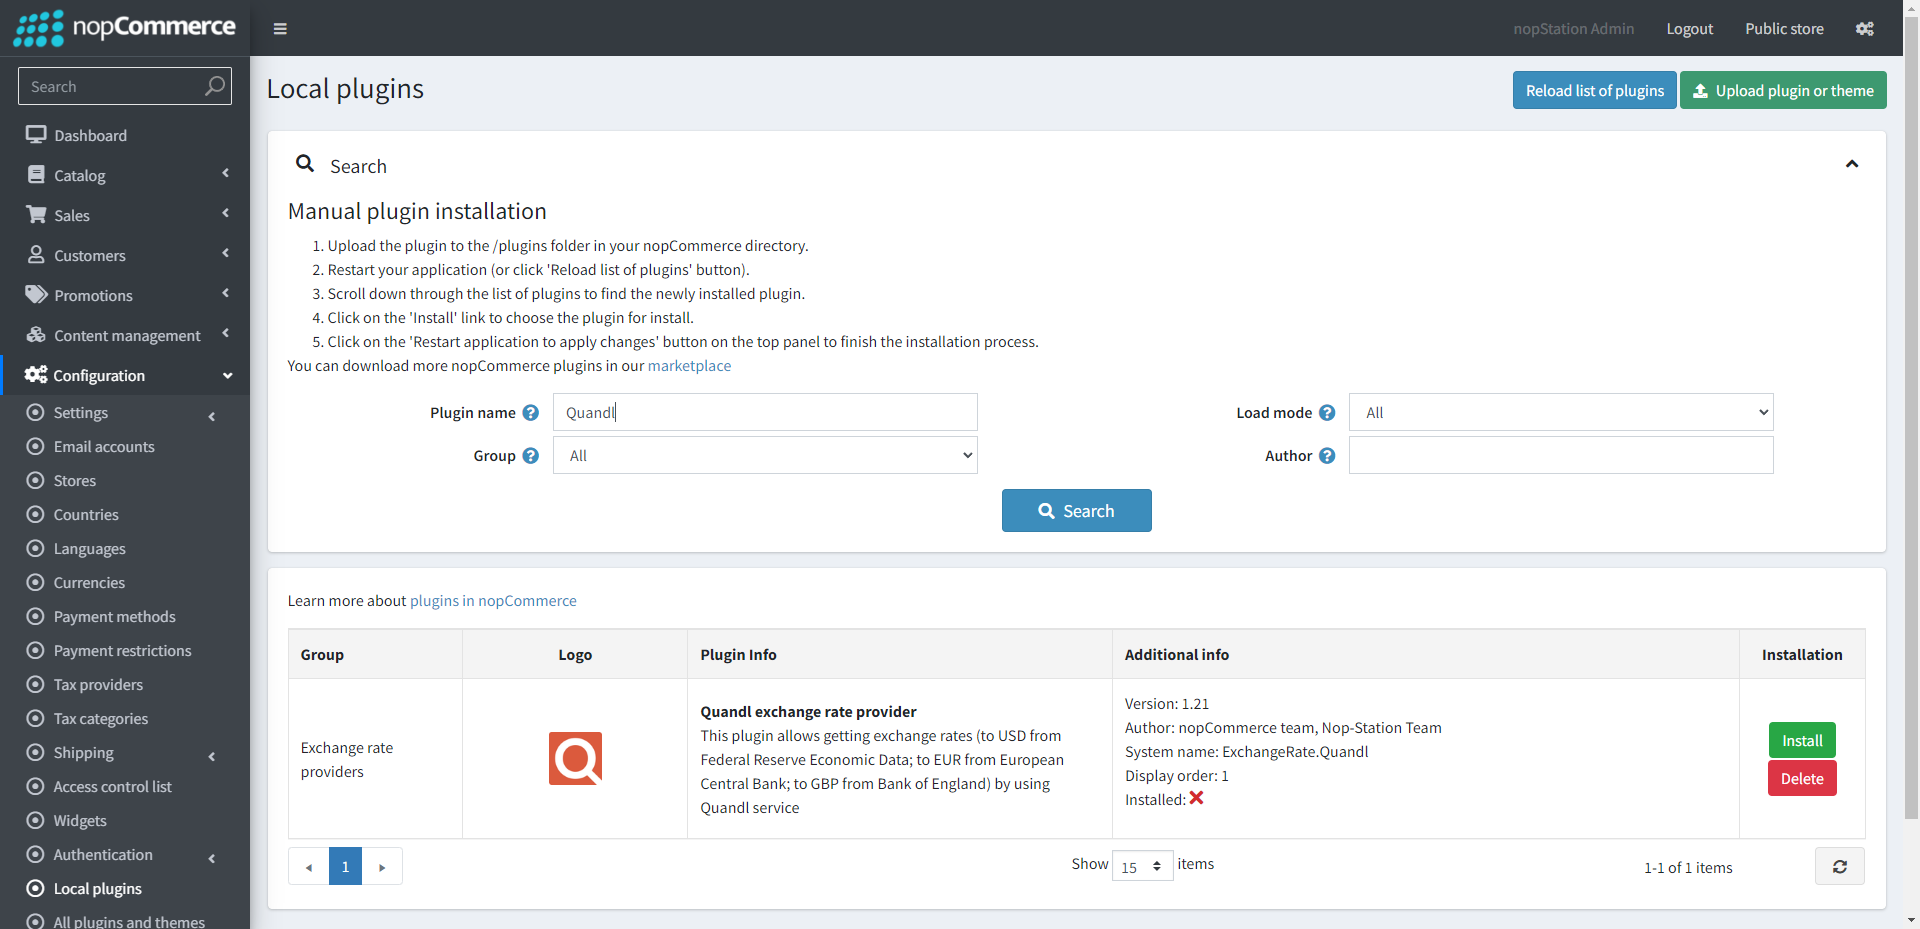Viewport: 1920px width, 929px height.
Task: Open the Group dropdown
Action: point(765,455)
